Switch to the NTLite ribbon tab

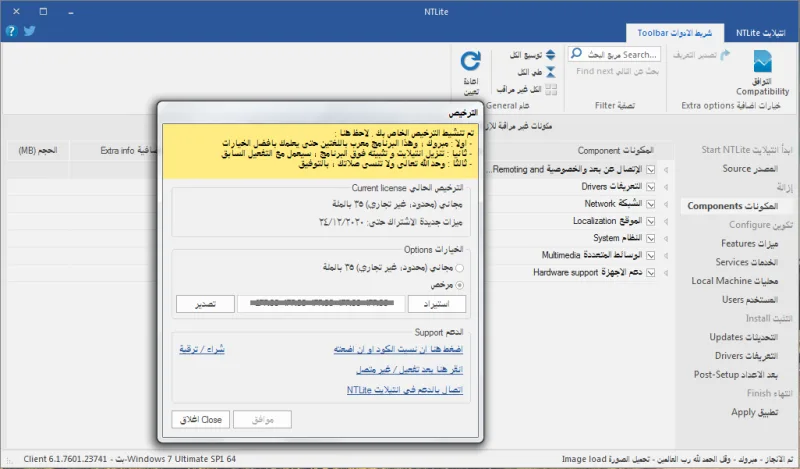[x=761, y=33]
